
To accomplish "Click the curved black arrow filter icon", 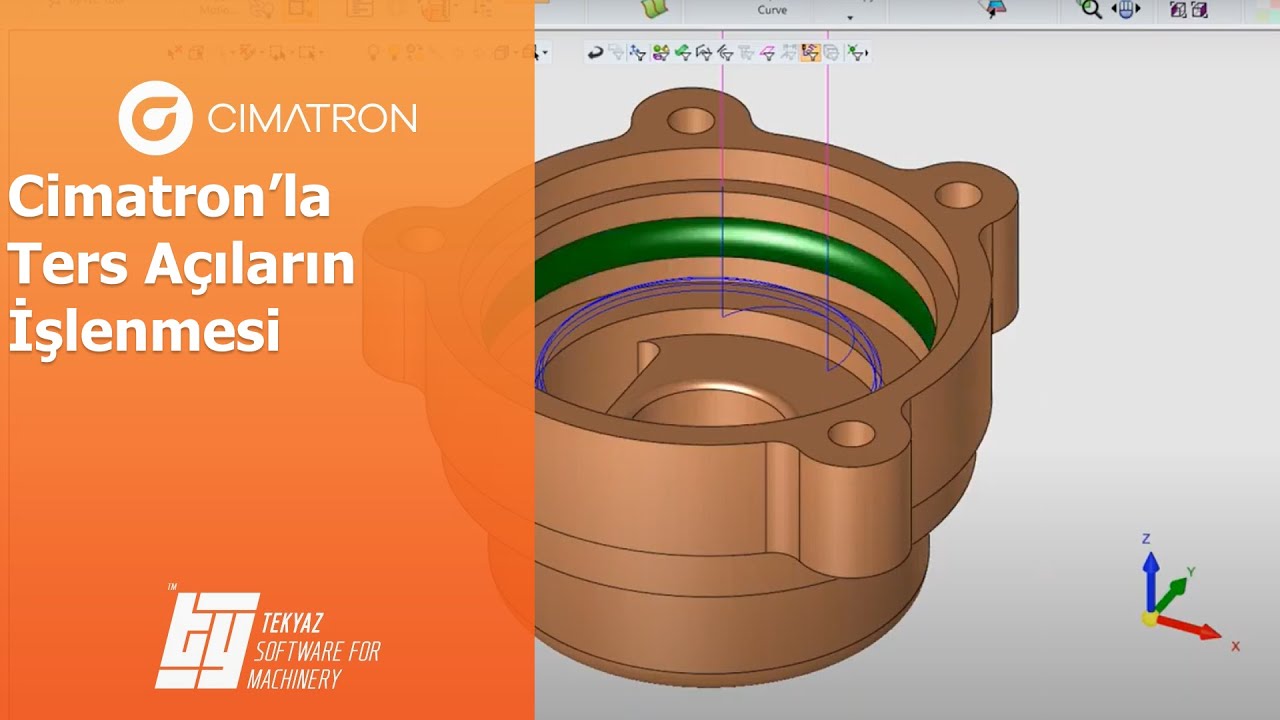I will click(595, 52).
